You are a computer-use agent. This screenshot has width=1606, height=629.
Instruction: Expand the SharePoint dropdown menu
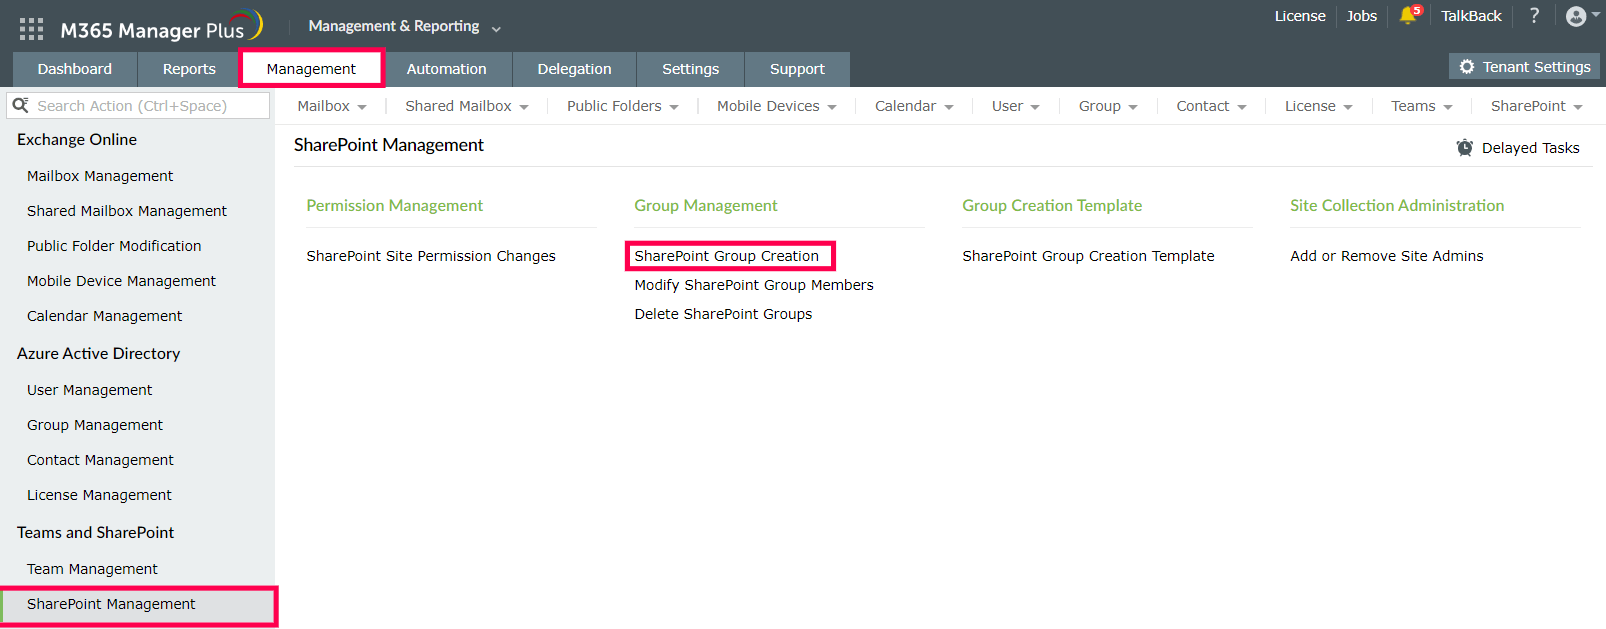tap(1537, 106)
